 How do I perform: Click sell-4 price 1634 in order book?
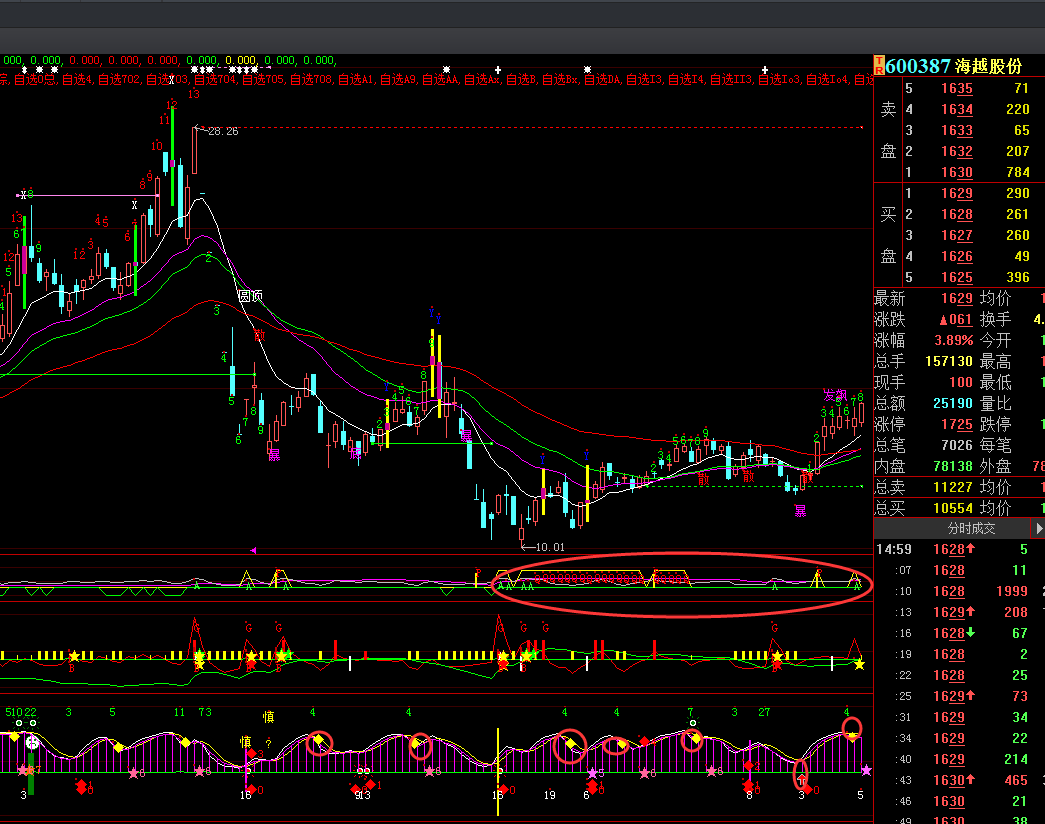tap(956, 109)
